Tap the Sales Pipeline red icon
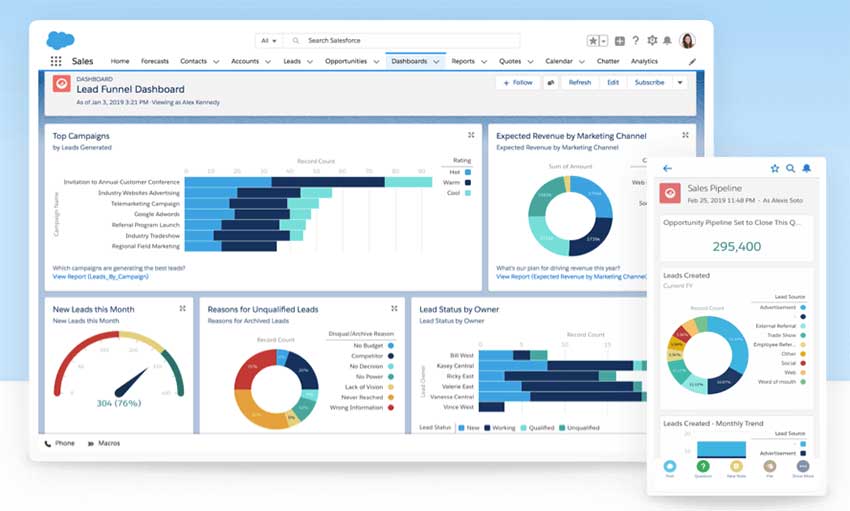 670,193
